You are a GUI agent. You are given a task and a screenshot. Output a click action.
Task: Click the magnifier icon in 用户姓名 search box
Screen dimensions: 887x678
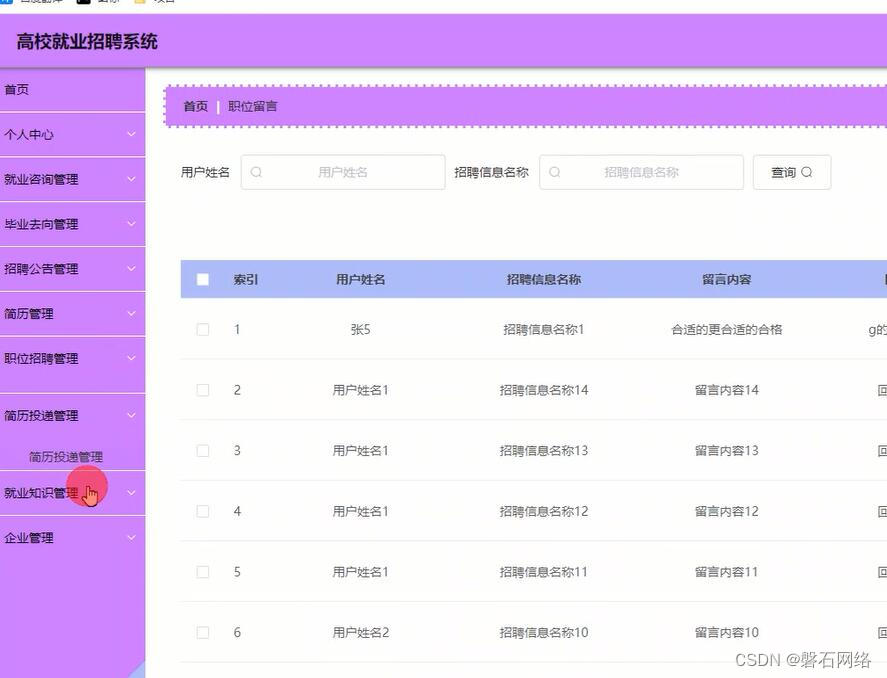(x=258, y=172)
